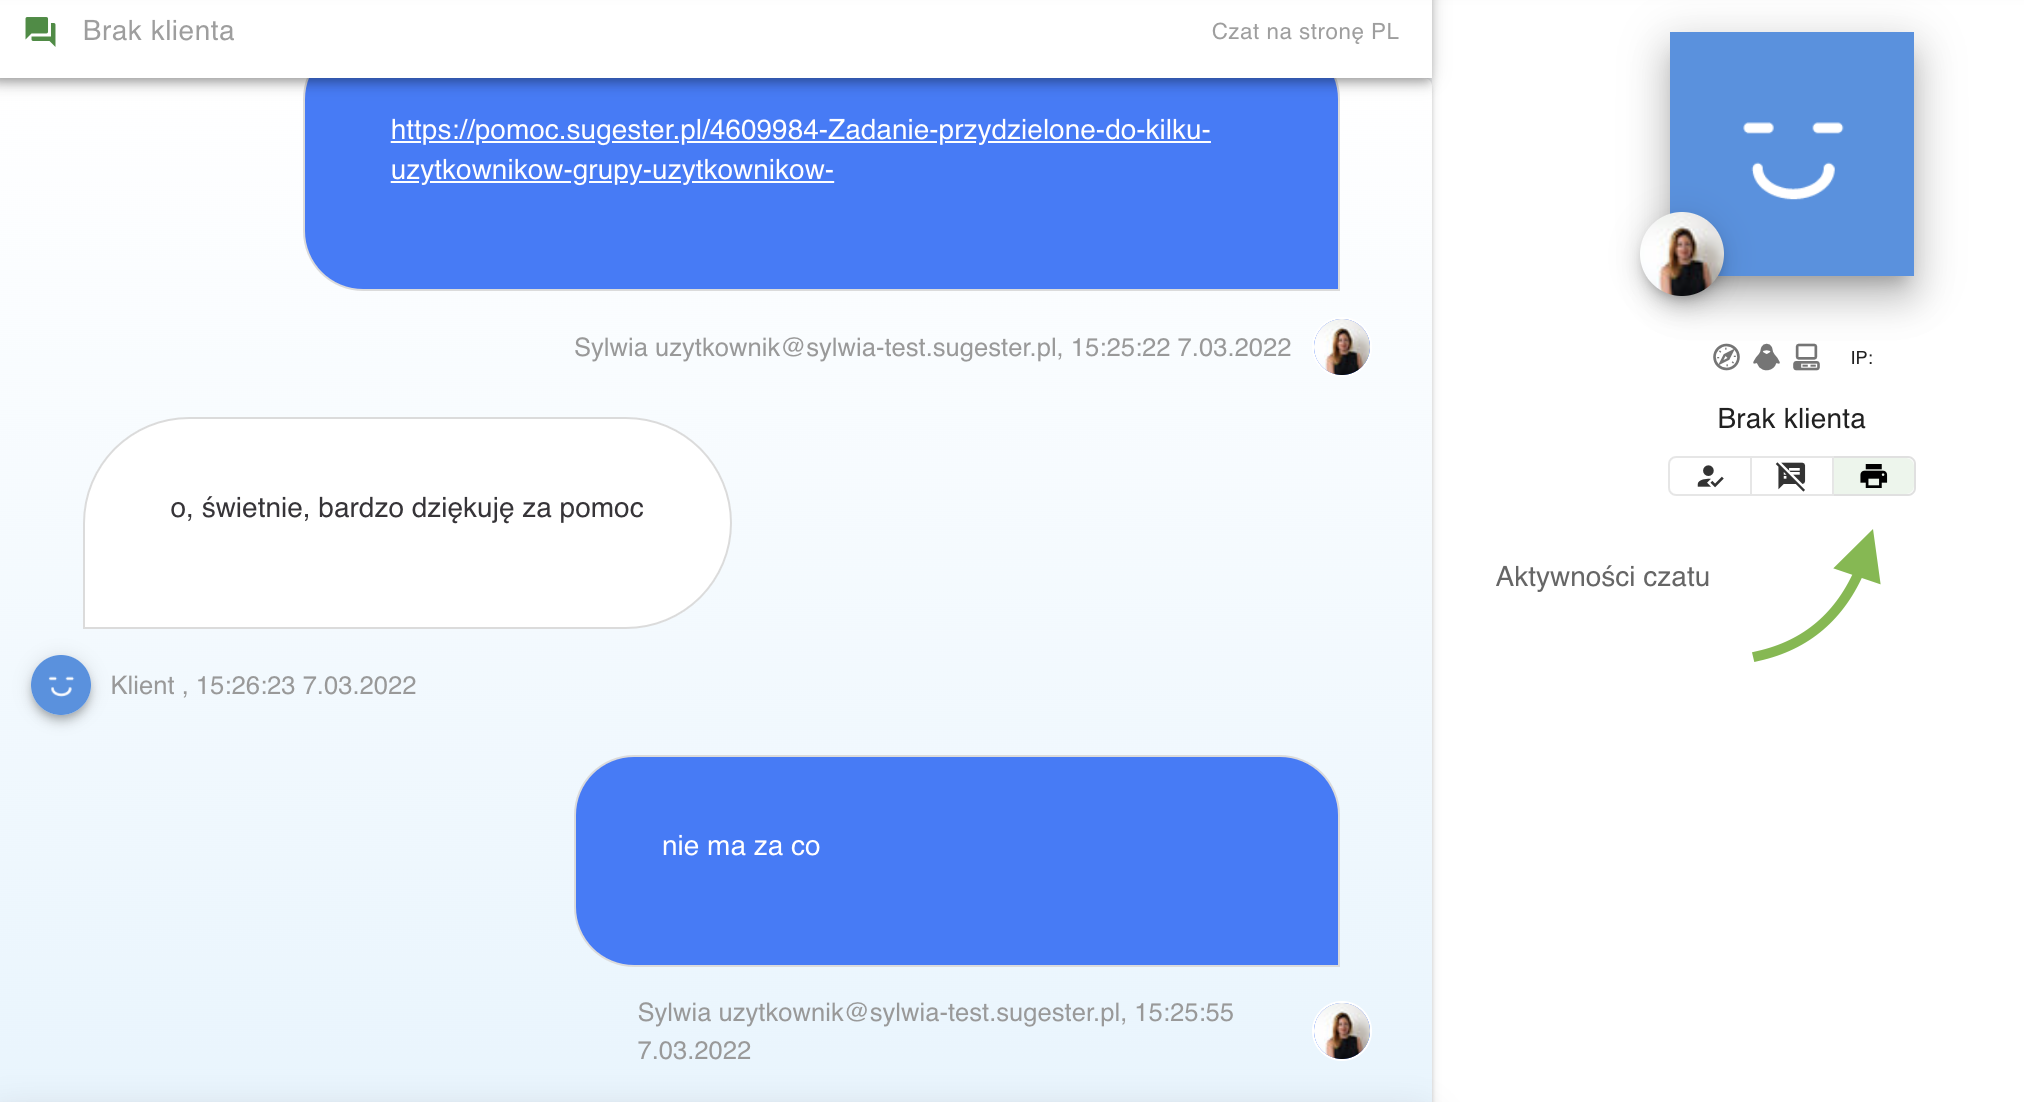Image resolution: width=2024 pixels, height=1102 pixels.
Task: Select 'Brak klienta' name in side panel
Action: coord(1791,418)
